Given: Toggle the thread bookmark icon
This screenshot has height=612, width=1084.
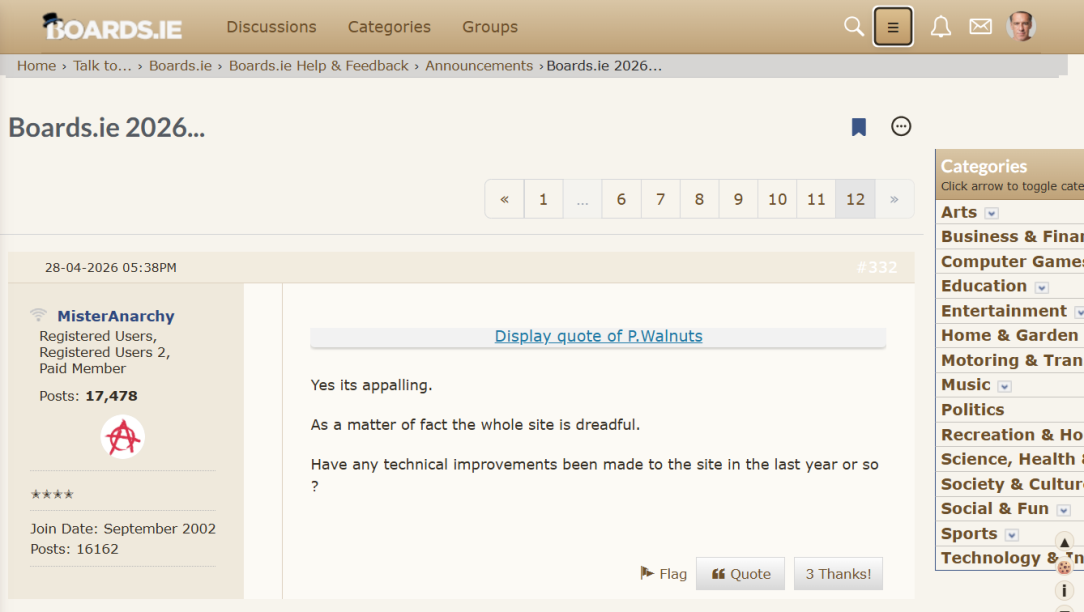Looking at the screenshot, I should tap(859, 127).
